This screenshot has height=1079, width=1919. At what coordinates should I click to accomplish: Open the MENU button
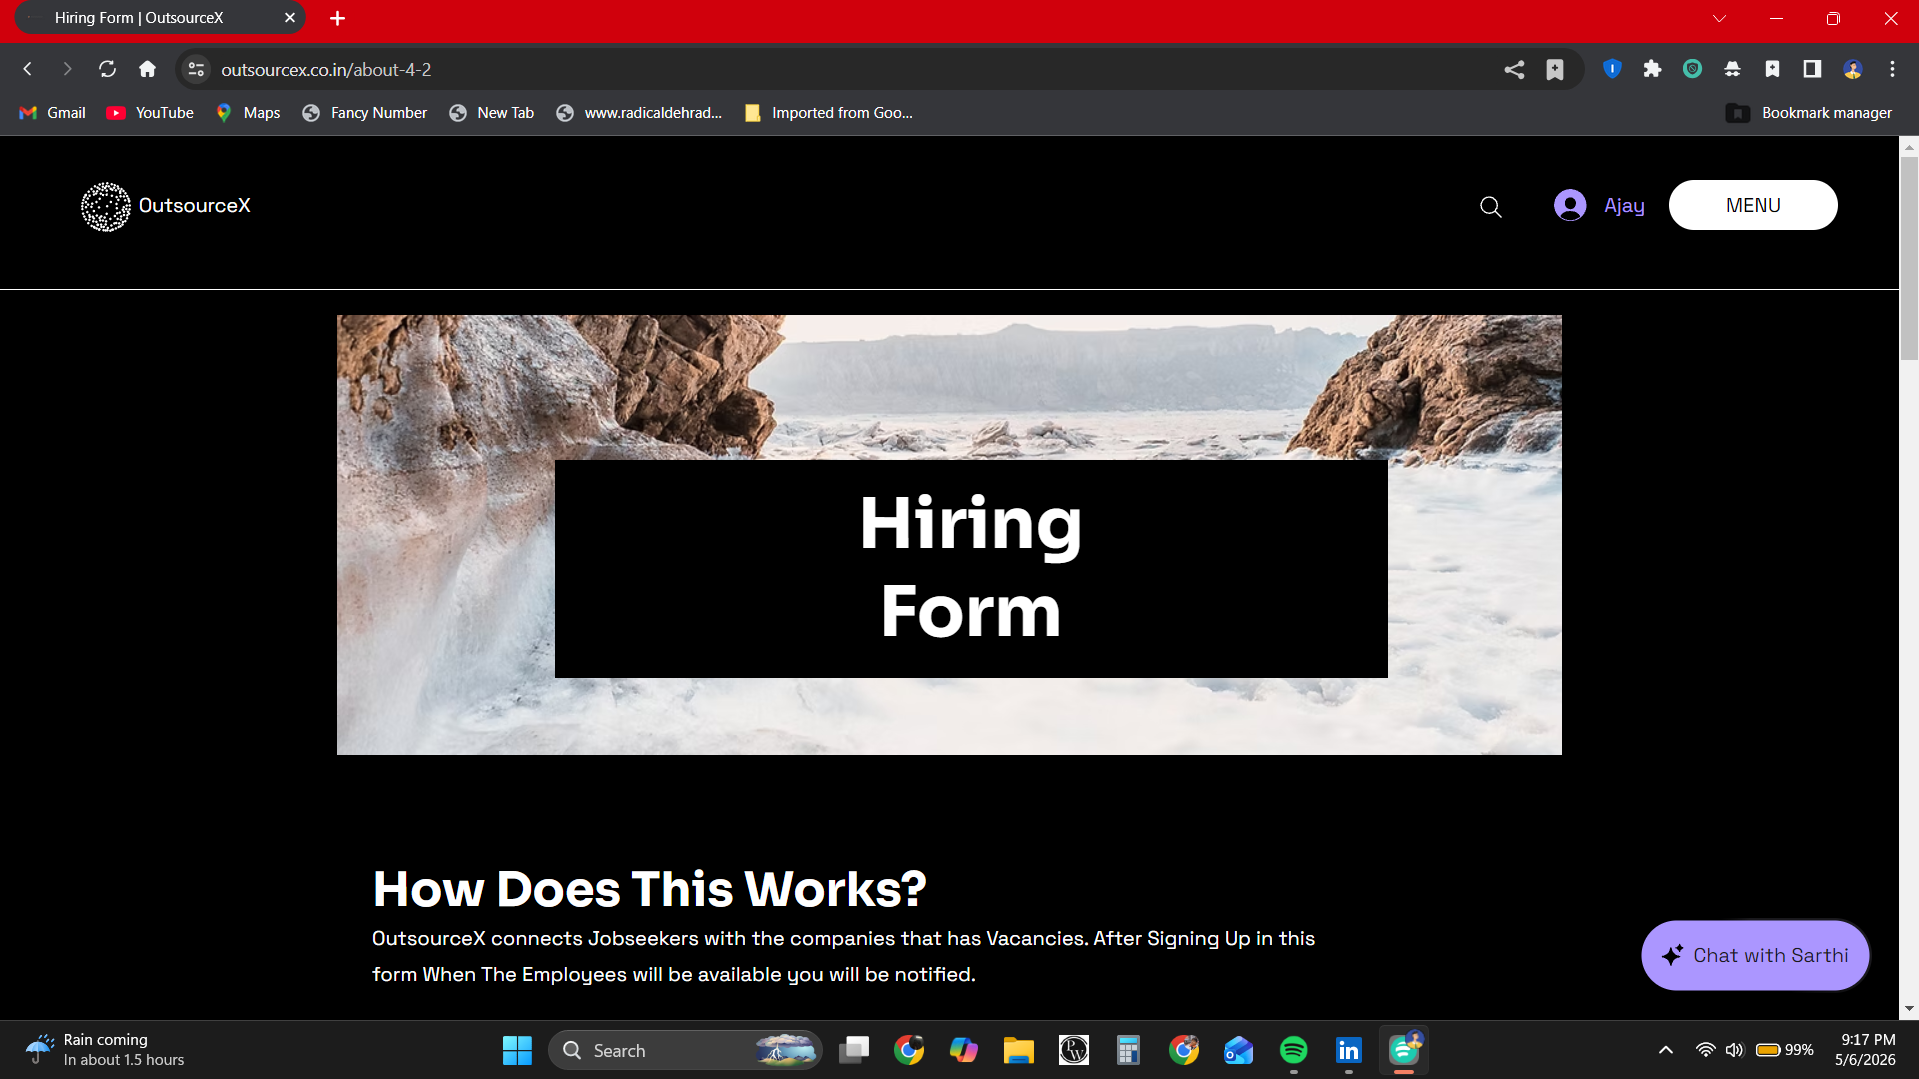click(x=1752, y=205)
